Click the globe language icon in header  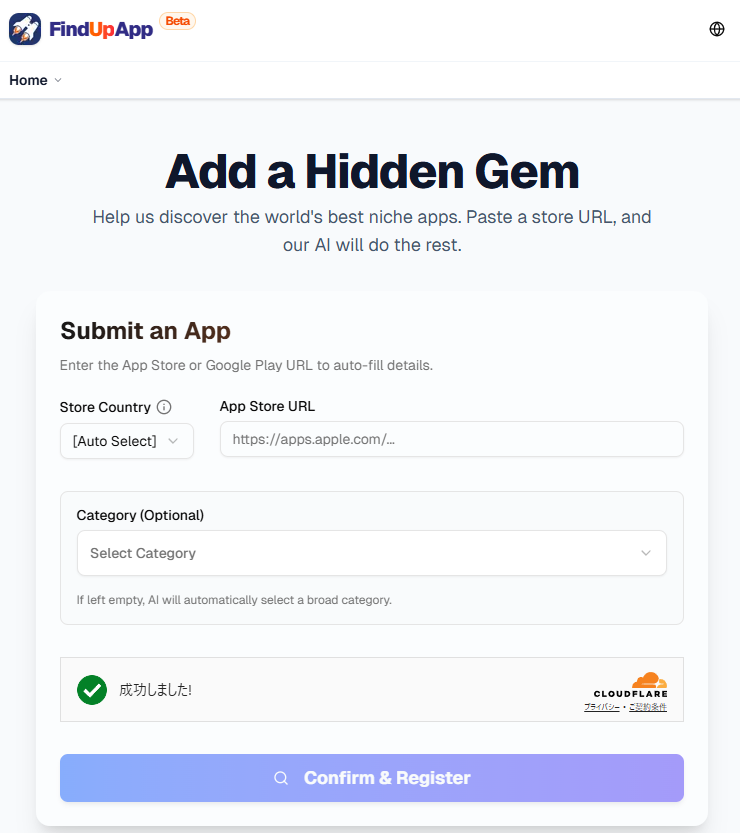point(717,29)
